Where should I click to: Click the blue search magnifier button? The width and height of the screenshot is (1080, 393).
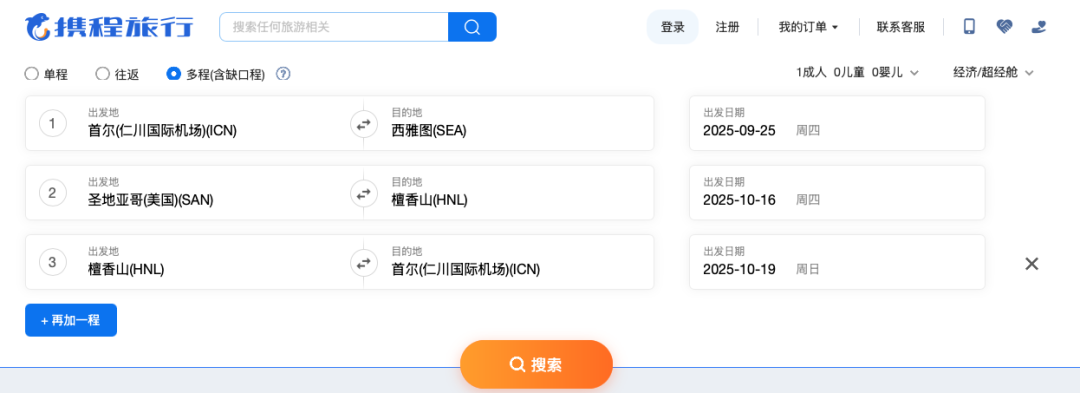click(x=472, y=27)
